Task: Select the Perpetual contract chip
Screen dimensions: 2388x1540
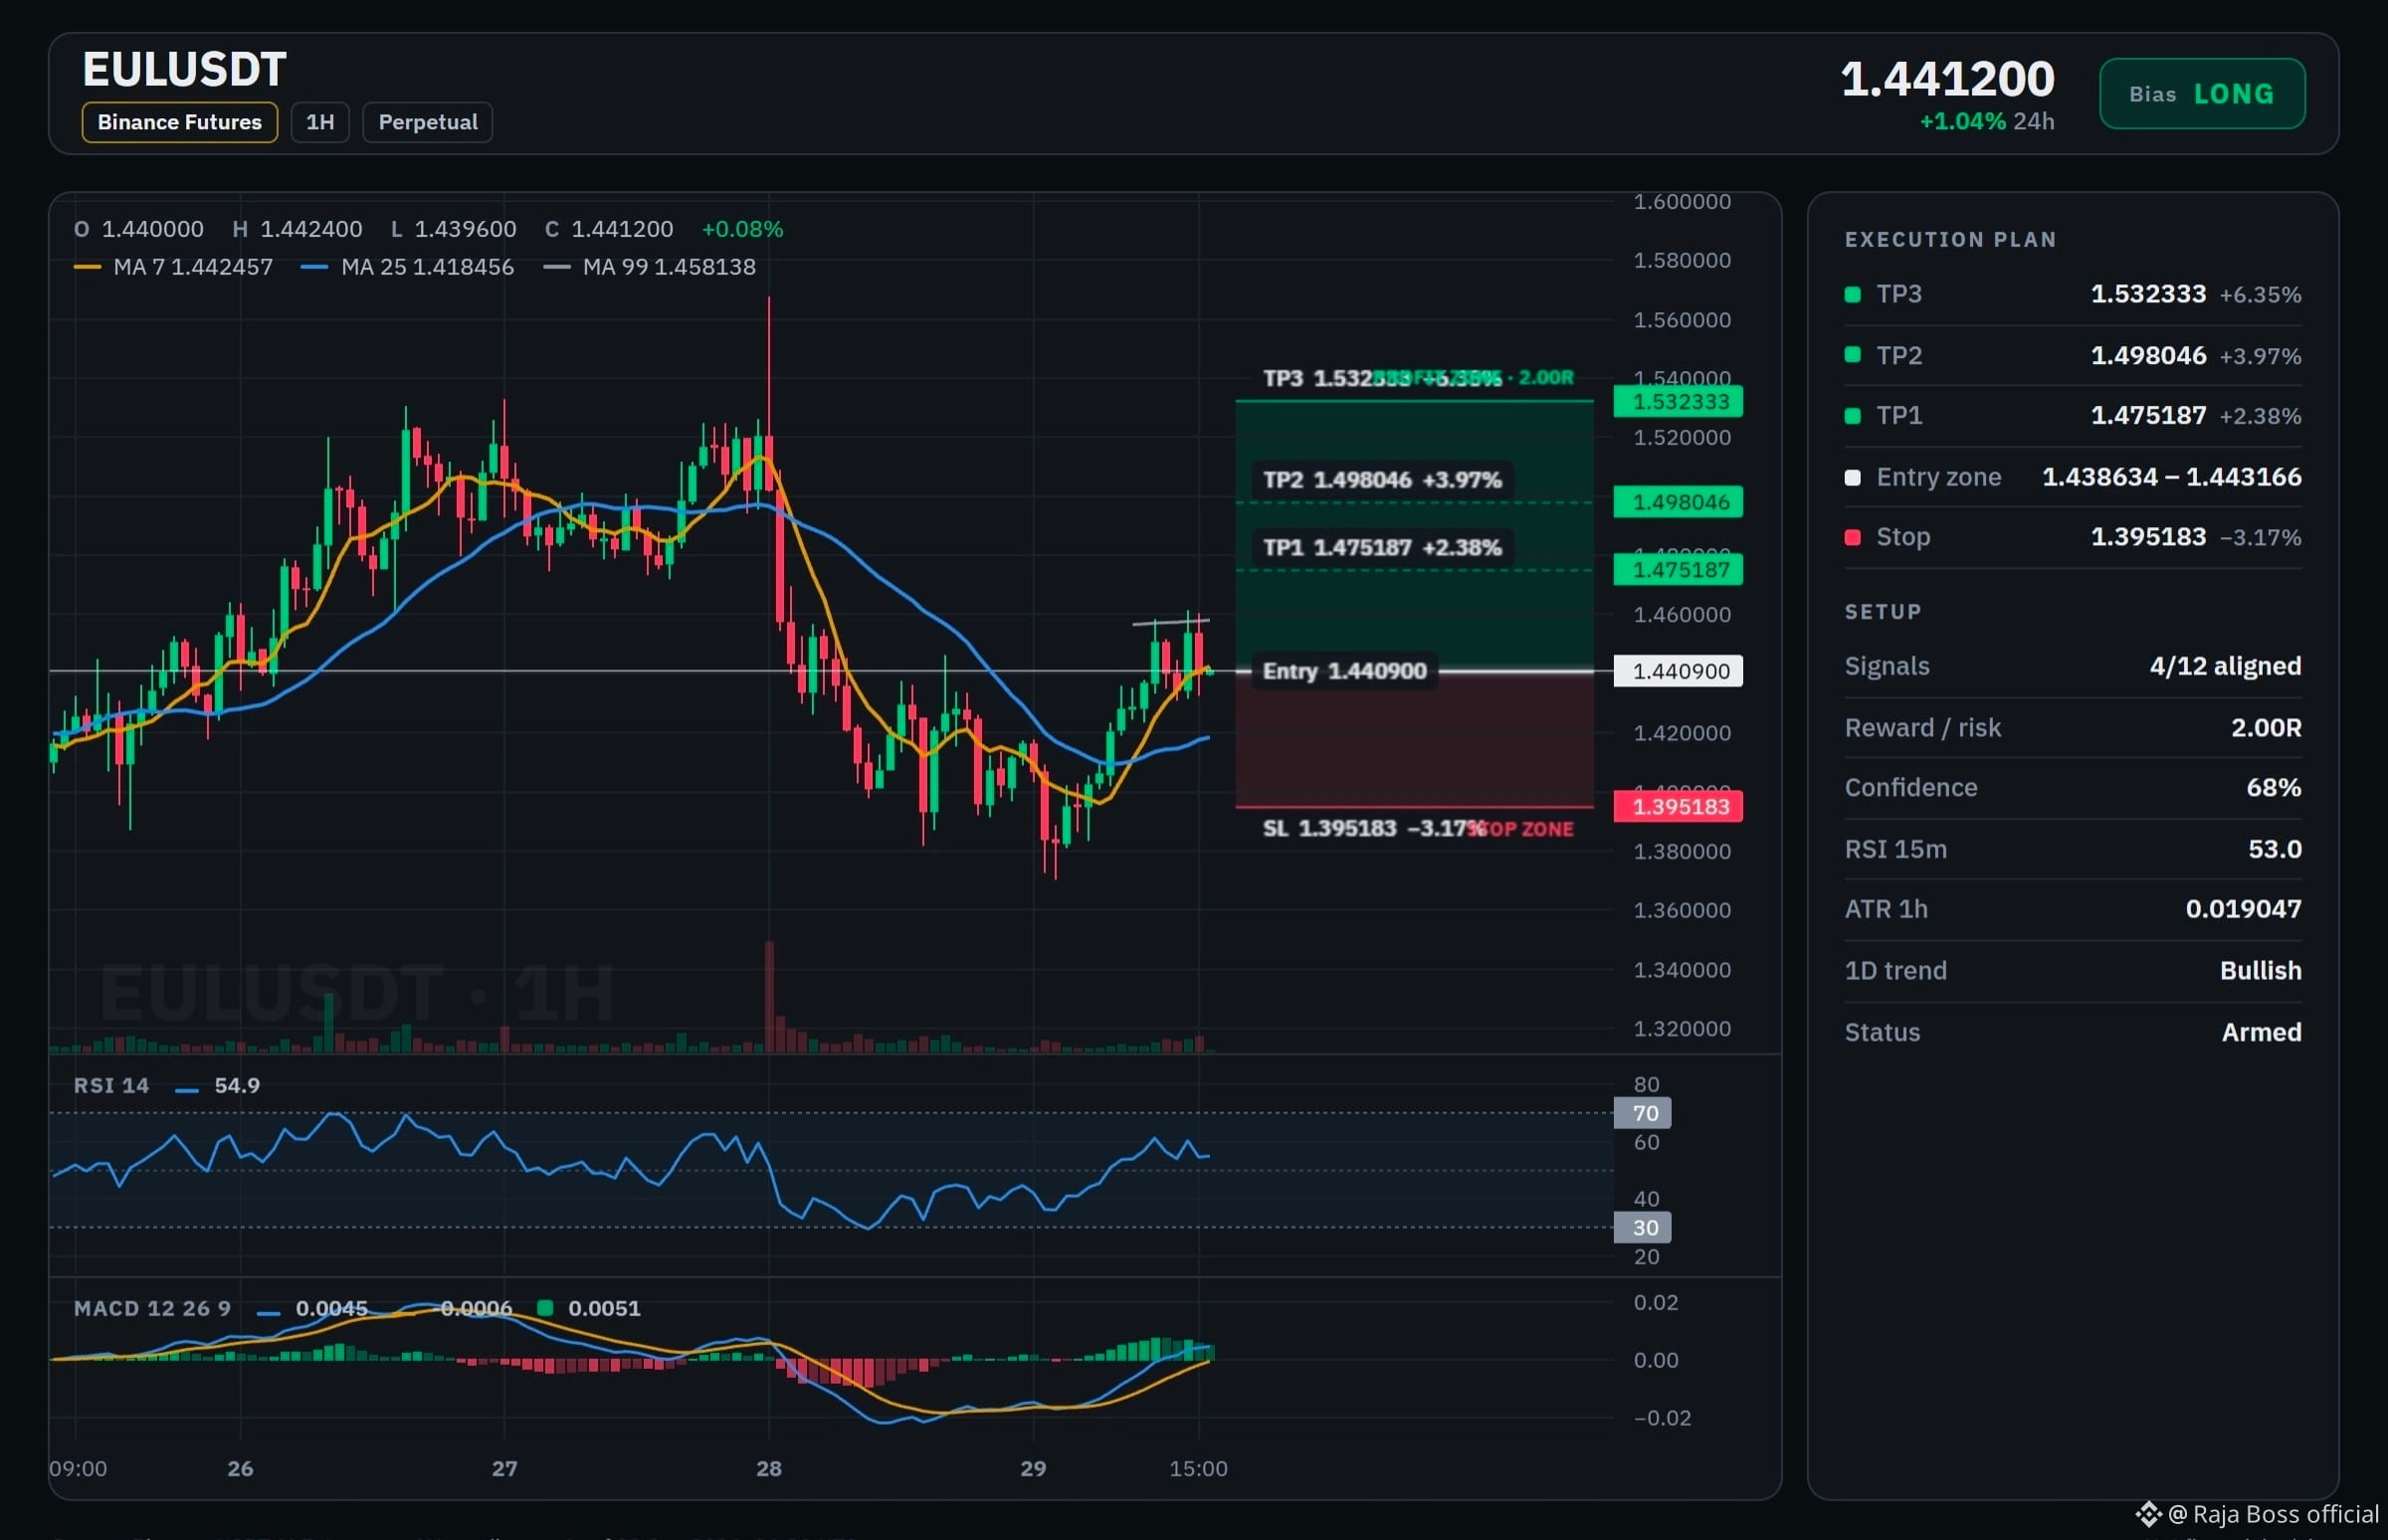Action: [x=427, y=122]
